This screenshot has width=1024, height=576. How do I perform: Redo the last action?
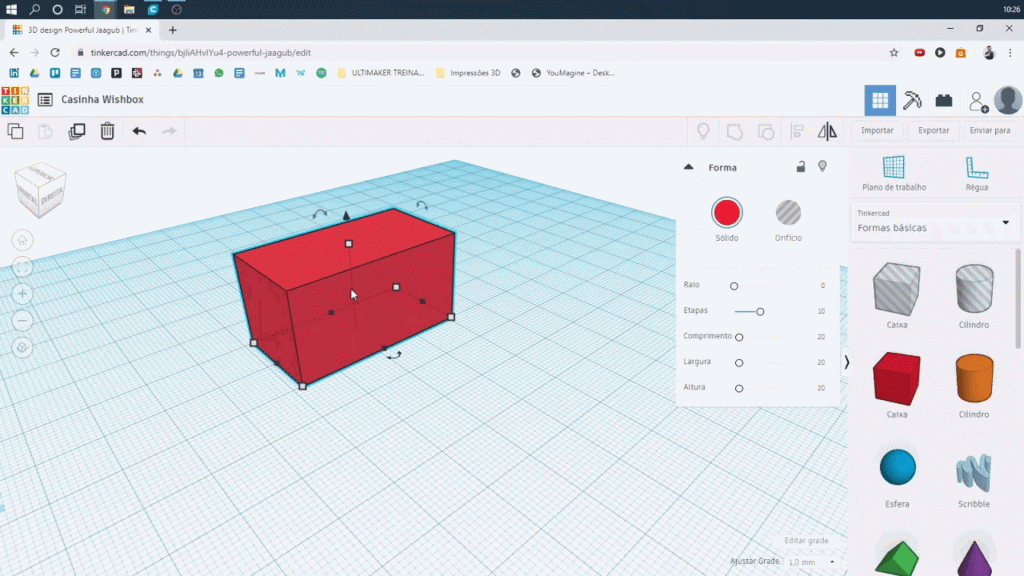[169, 131]
